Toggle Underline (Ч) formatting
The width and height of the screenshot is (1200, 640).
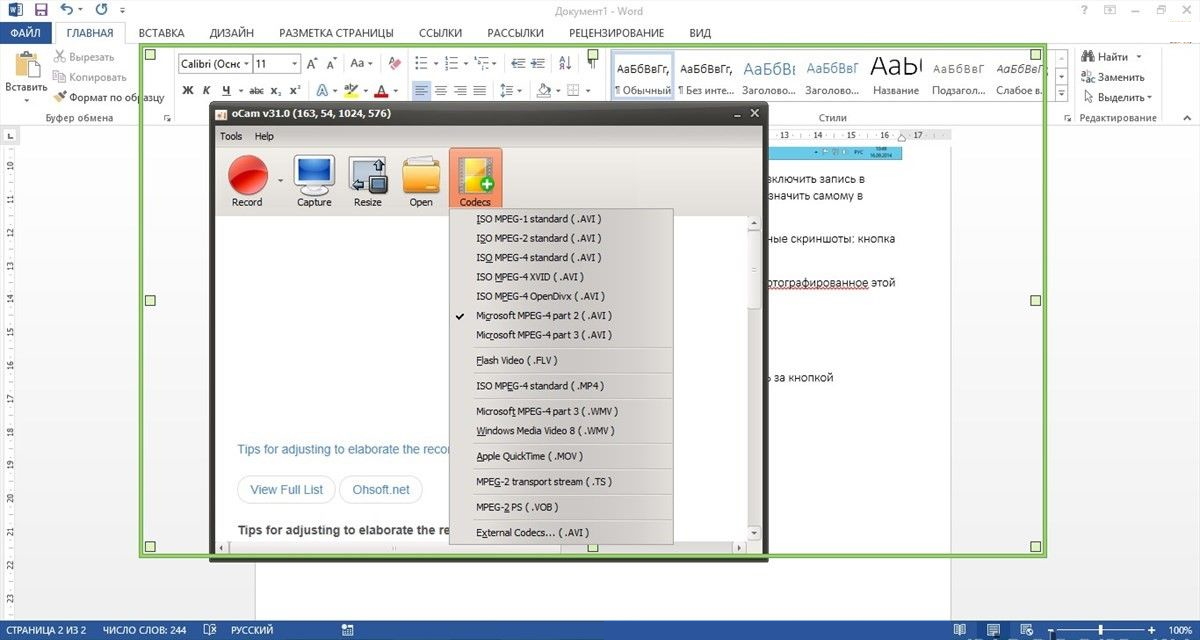[x=228, y=90]
